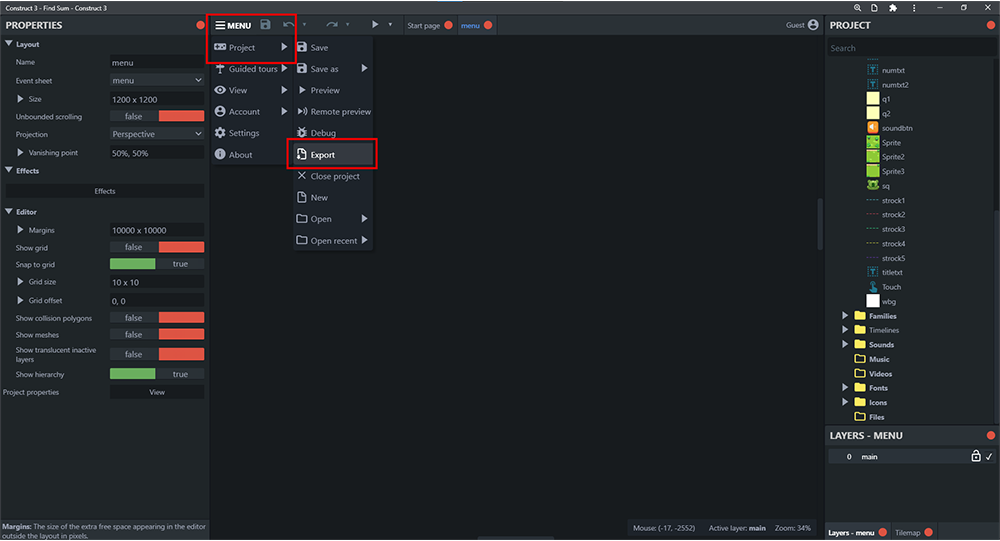The image size is (1000, 541).
Task: Open the Settings menu item
Action: [x=244, y=133]
